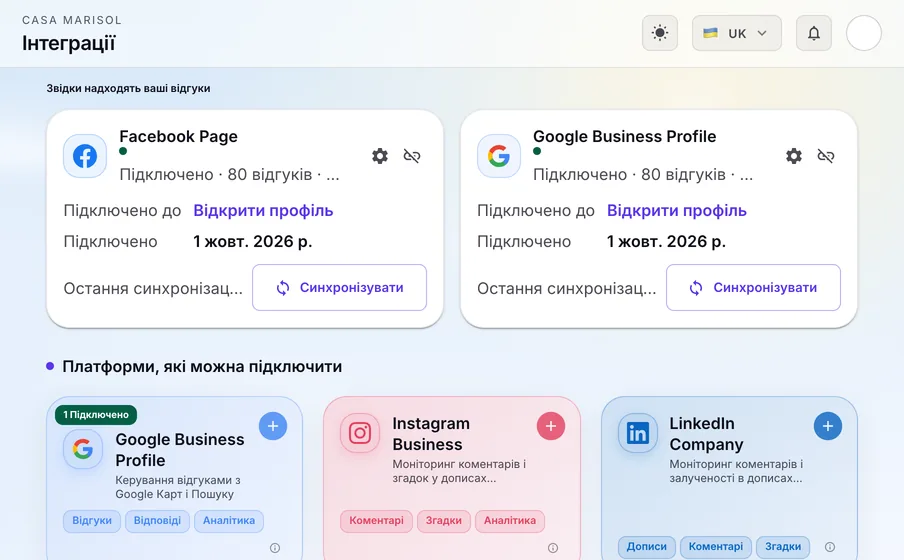Click the Інтеграції page title
Screen dimensions: 904x560
pos(69,43)
